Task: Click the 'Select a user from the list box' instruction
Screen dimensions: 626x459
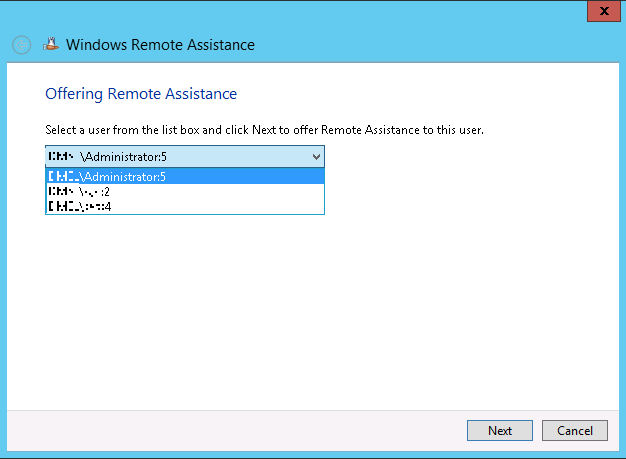Action: [264, 130]
